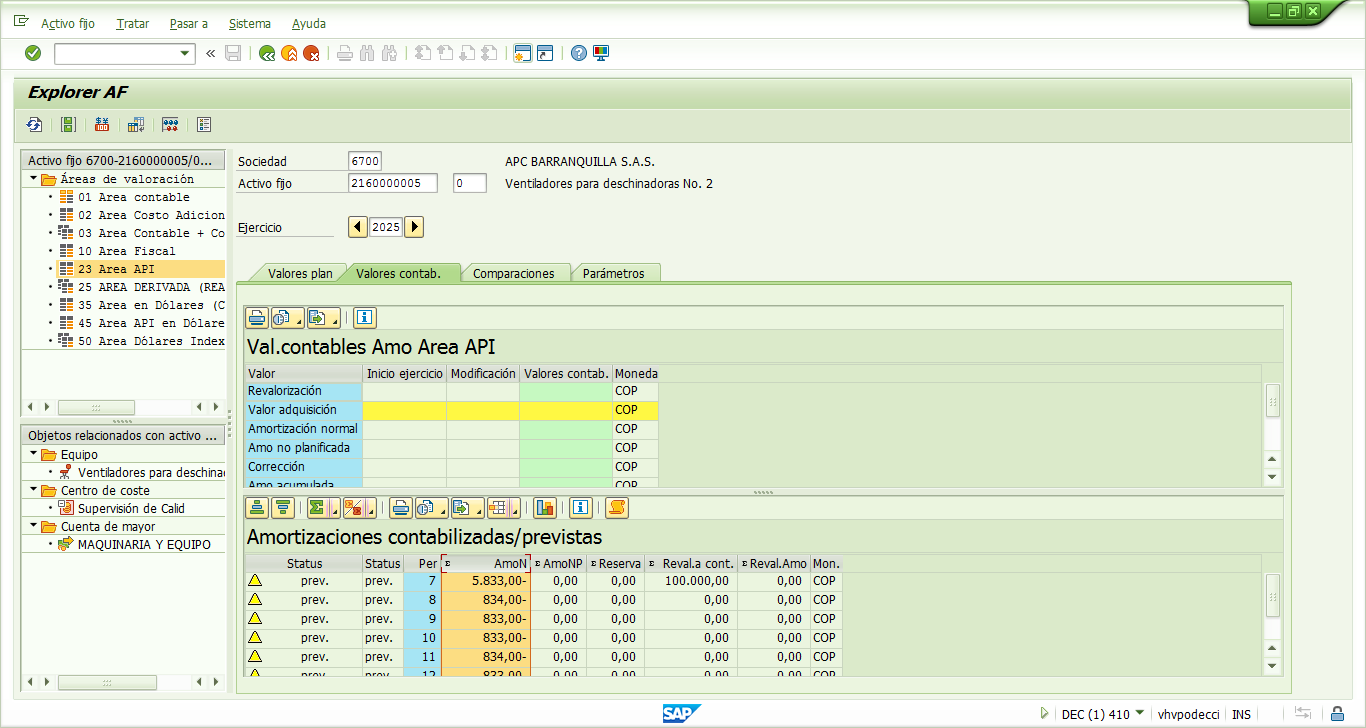The height and width of the screenshot is (728, 1366).
Task: Click the red Cancel icon
Action: pyautogui.click(x=312, y=53)
